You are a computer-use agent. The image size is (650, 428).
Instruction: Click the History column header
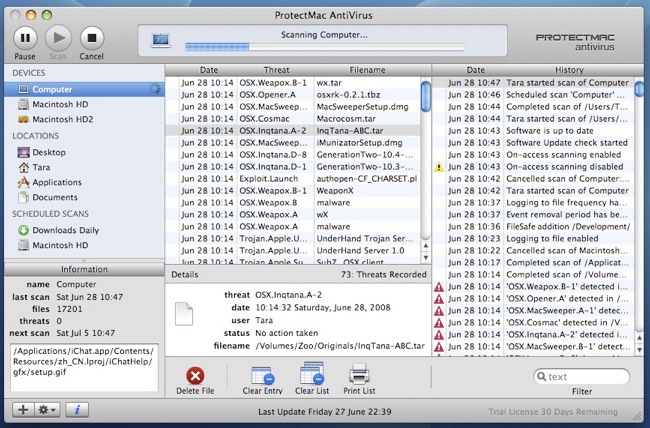570,70
